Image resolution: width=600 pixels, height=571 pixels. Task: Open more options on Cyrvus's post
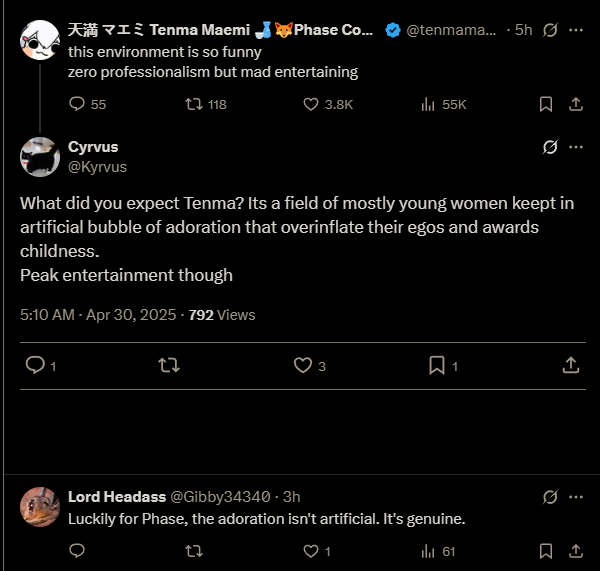(x=575, y=147)
